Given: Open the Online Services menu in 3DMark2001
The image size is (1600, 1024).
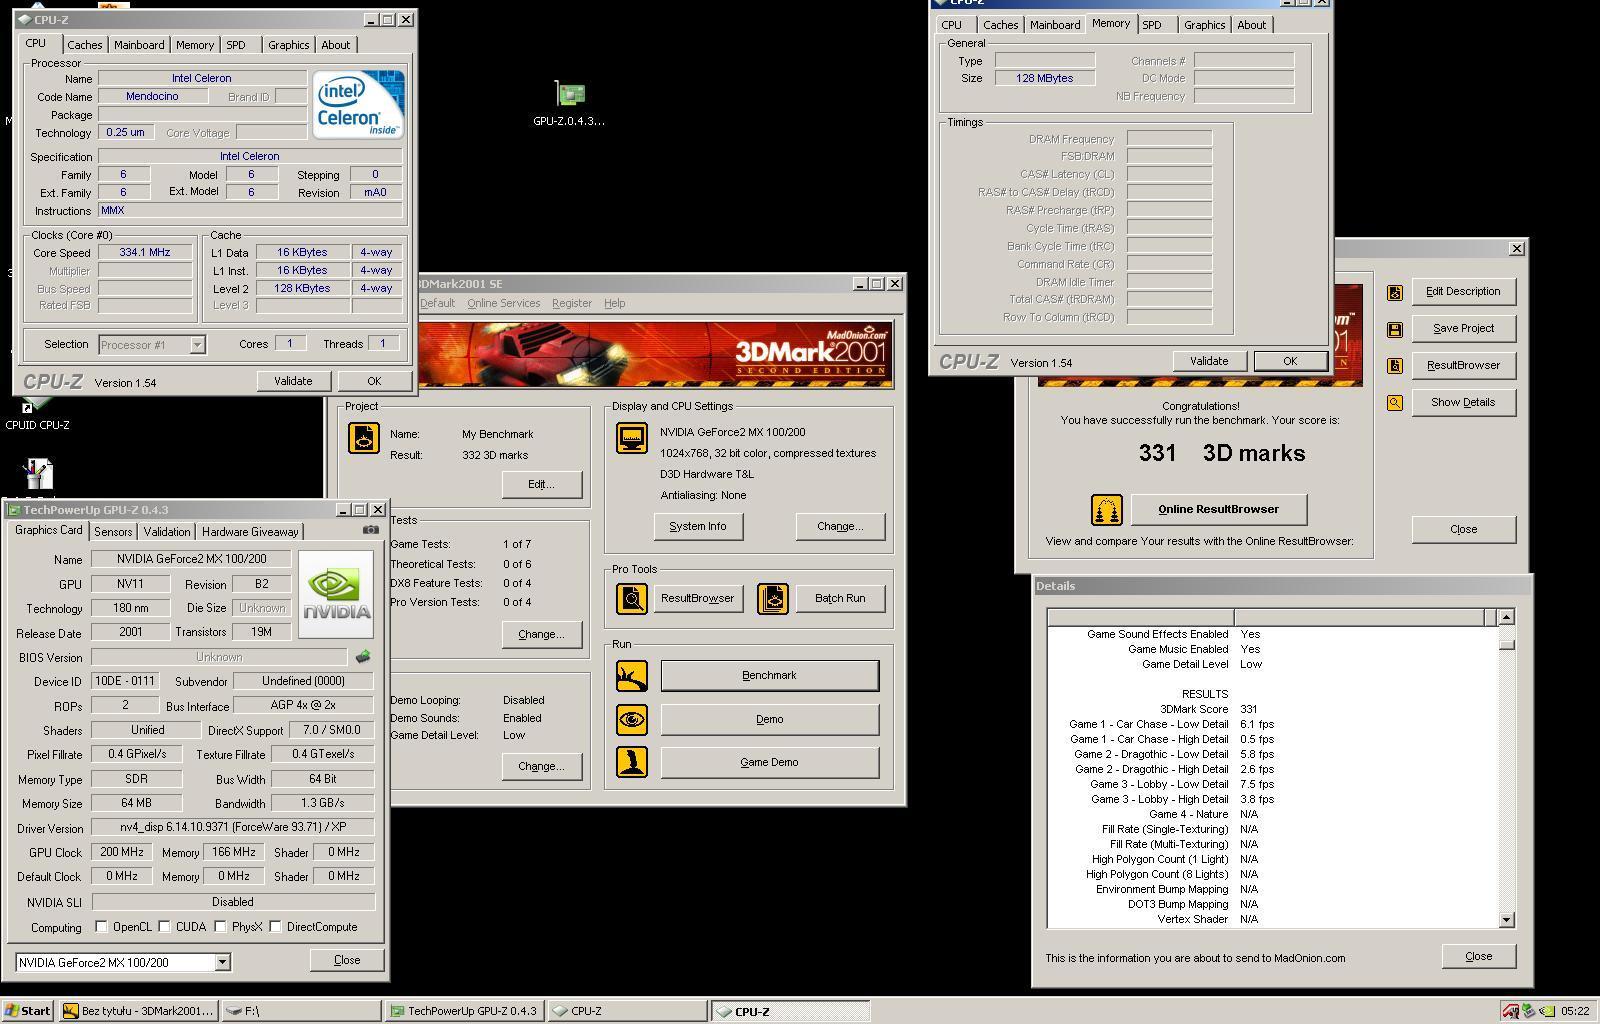Looking at the screenshot, I should [x=503, y=303].
